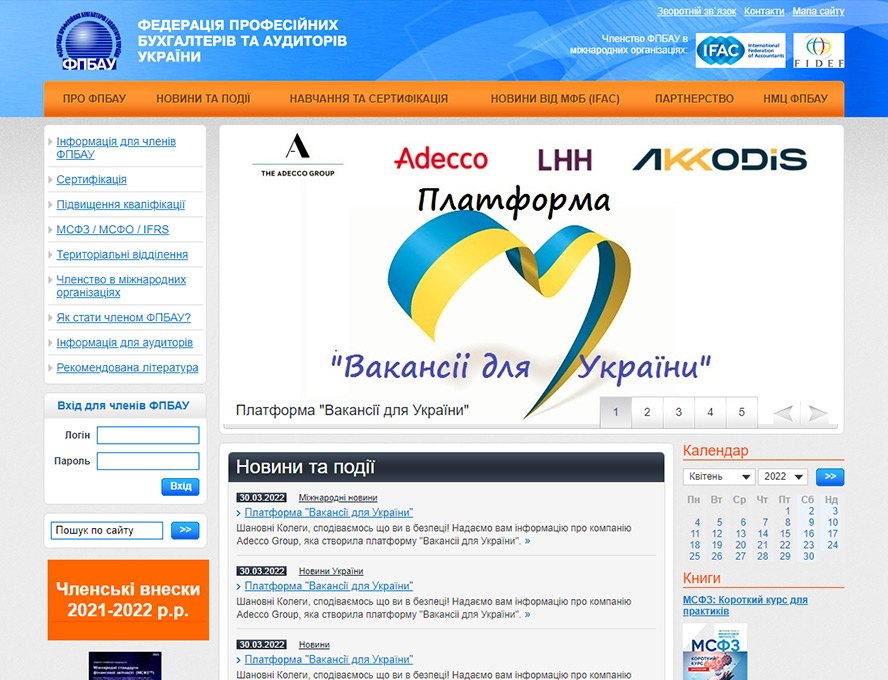Open the IFAC membership logo
Image resolution: width=888 pixels, height=680 pixels.
coord(740,50)
